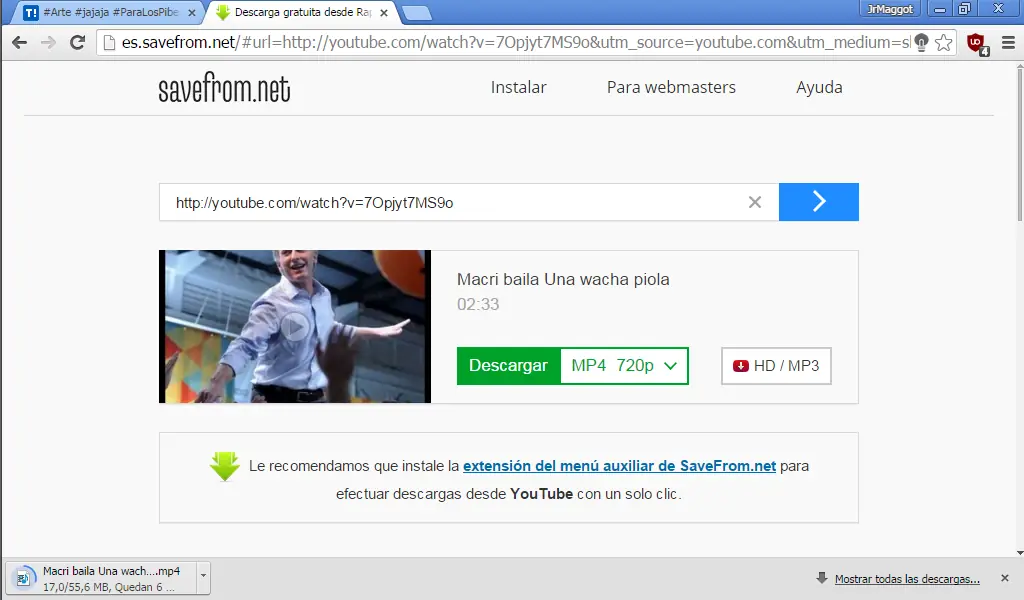Open a new tab
The image size is (1024, 600).
[416, 13]
